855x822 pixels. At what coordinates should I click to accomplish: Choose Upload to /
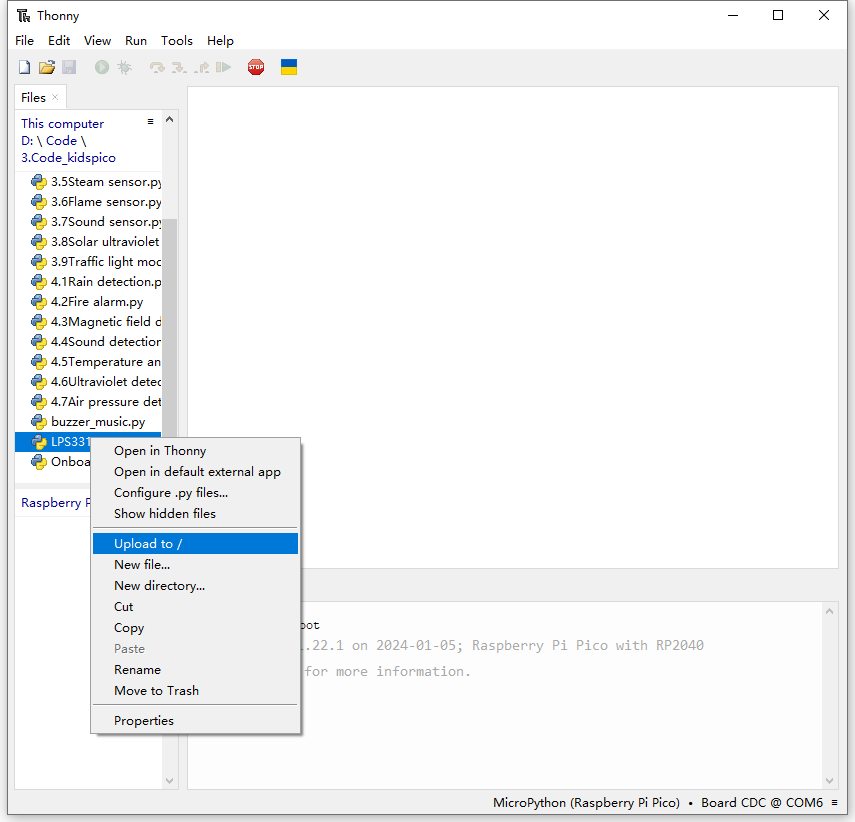(195, 544)
